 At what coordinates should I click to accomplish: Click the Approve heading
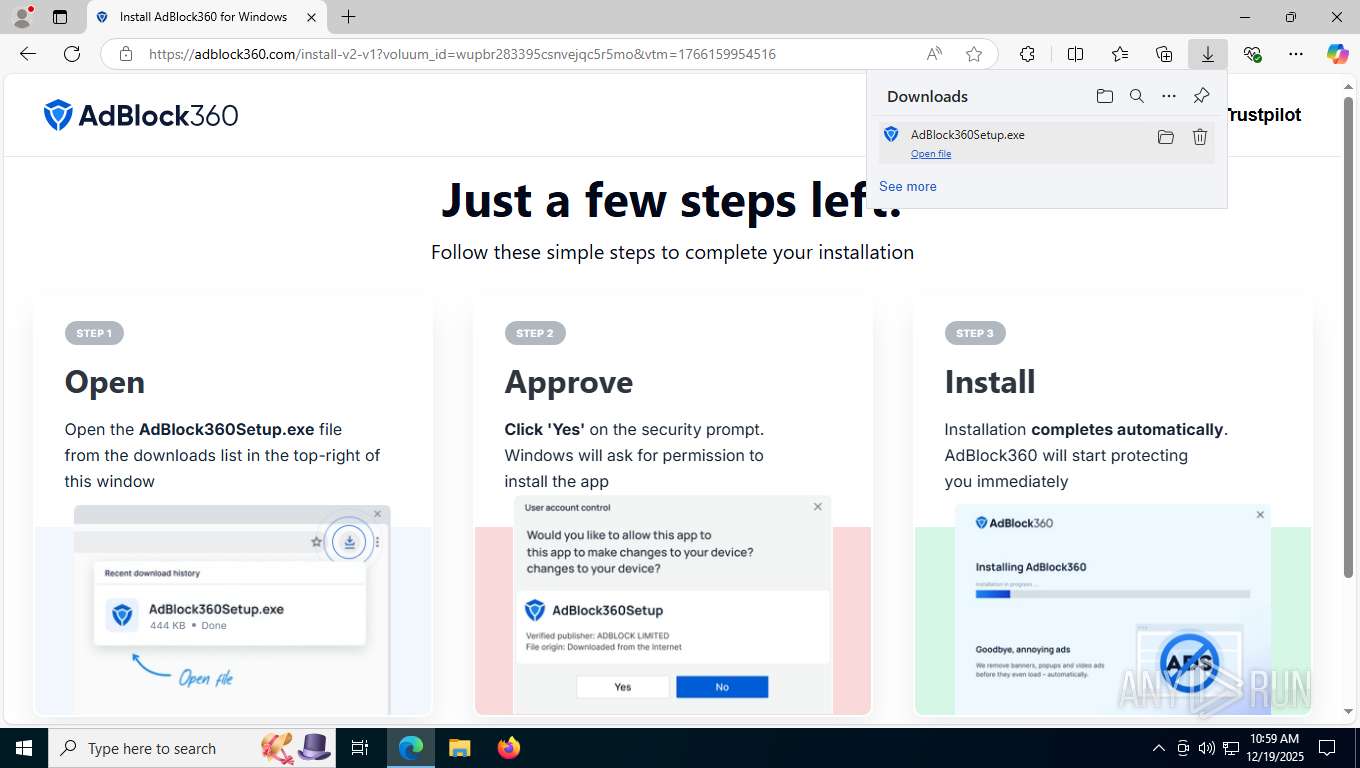(x=569, y=382)
